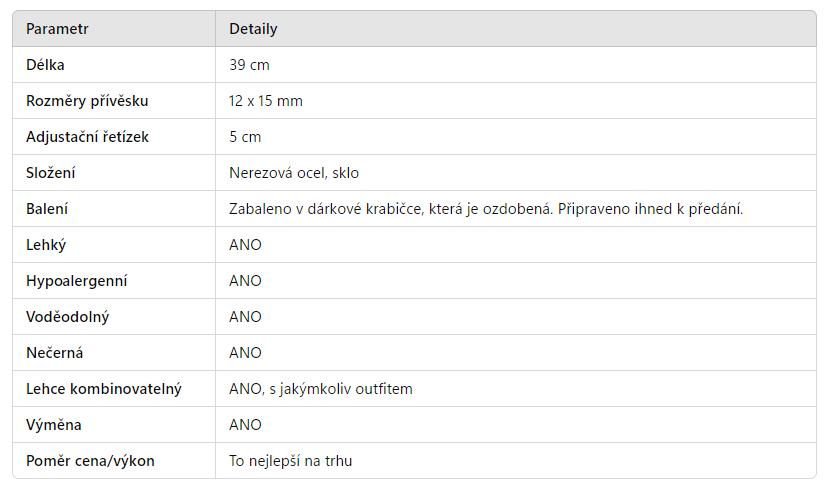The width and height of the screenshot is (826, 481).
Task: Click ANO value beside Nečerná
Action: point(245,353)
